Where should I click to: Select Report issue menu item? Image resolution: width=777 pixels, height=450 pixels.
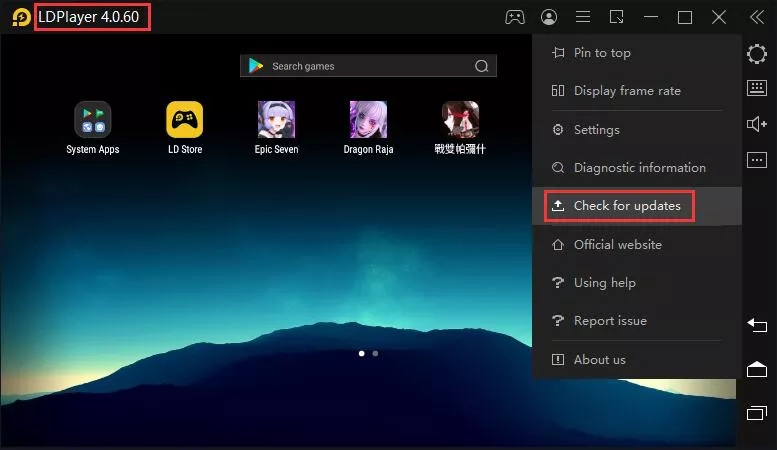[637, 321]
